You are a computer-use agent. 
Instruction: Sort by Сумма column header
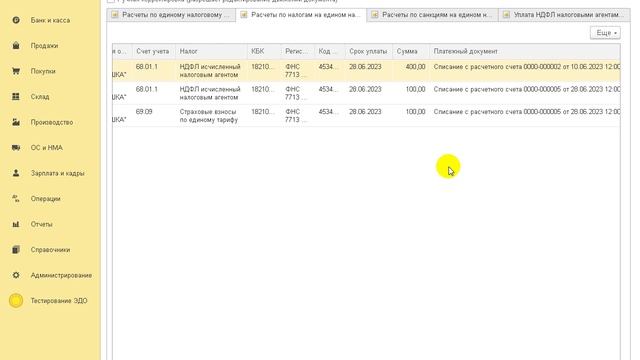[411, 51]
